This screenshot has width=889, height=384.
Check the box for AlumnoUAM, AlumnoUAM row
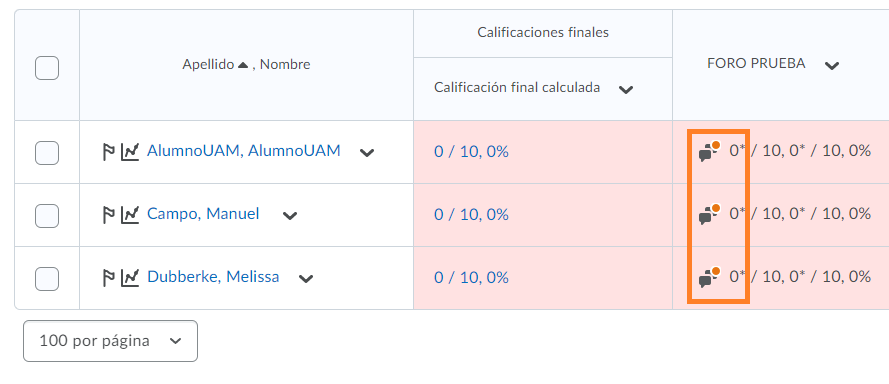[x=47, y=153]
